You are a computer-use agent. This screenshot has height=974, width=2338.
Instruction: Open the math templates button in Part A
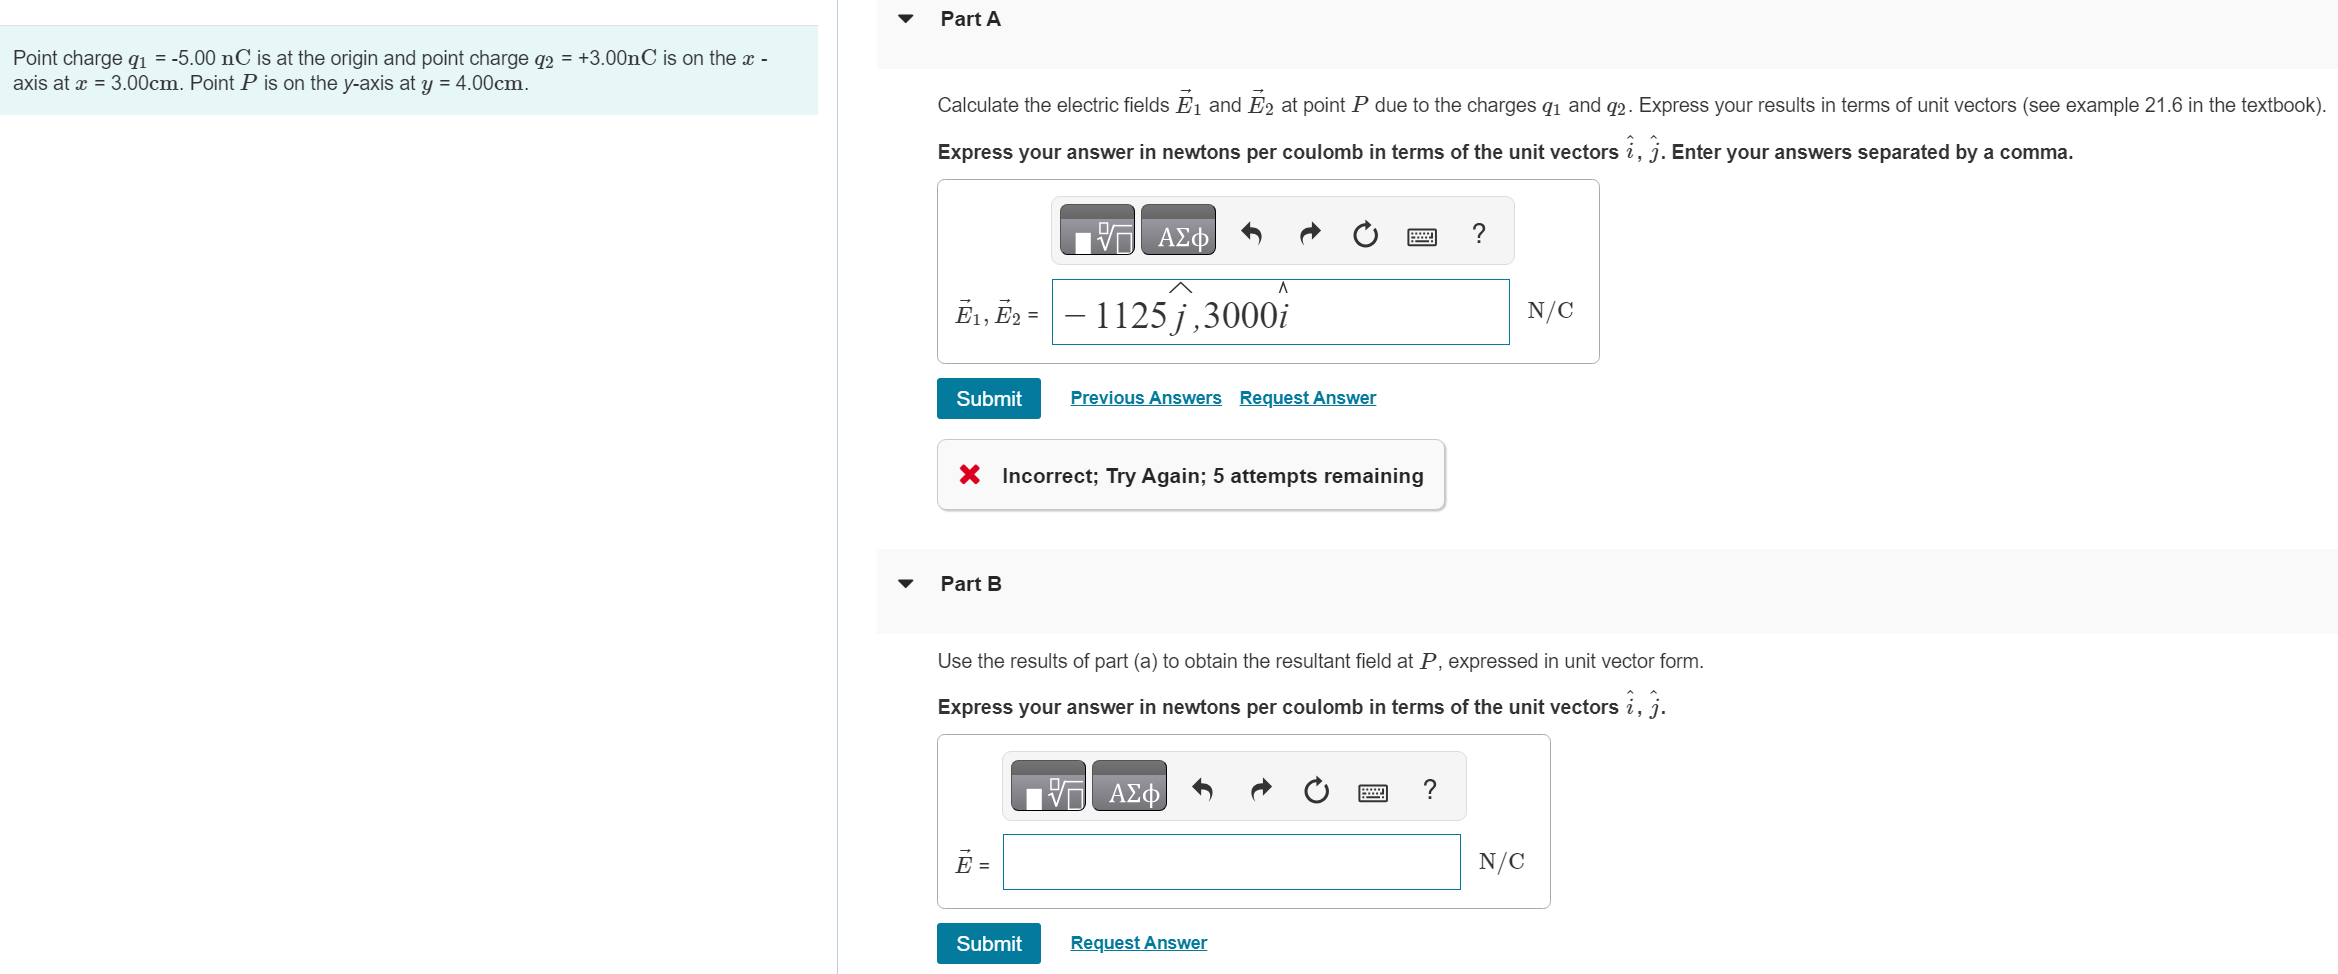1097,230
